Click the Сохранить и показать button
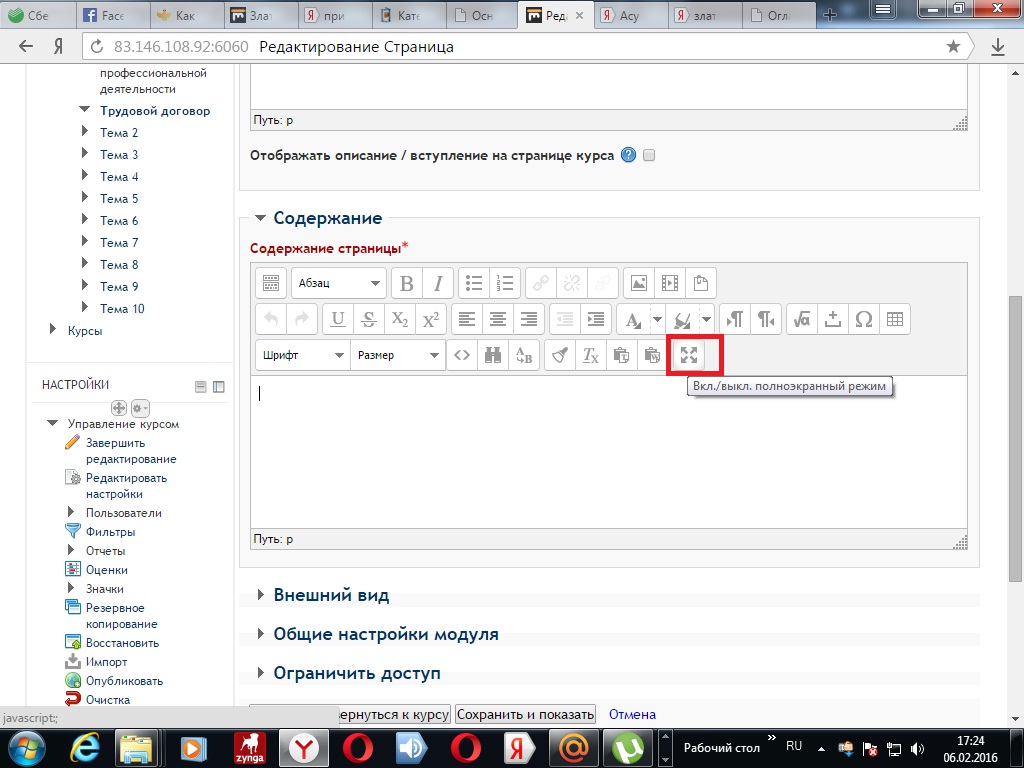1024x768 pixels. 525,714
